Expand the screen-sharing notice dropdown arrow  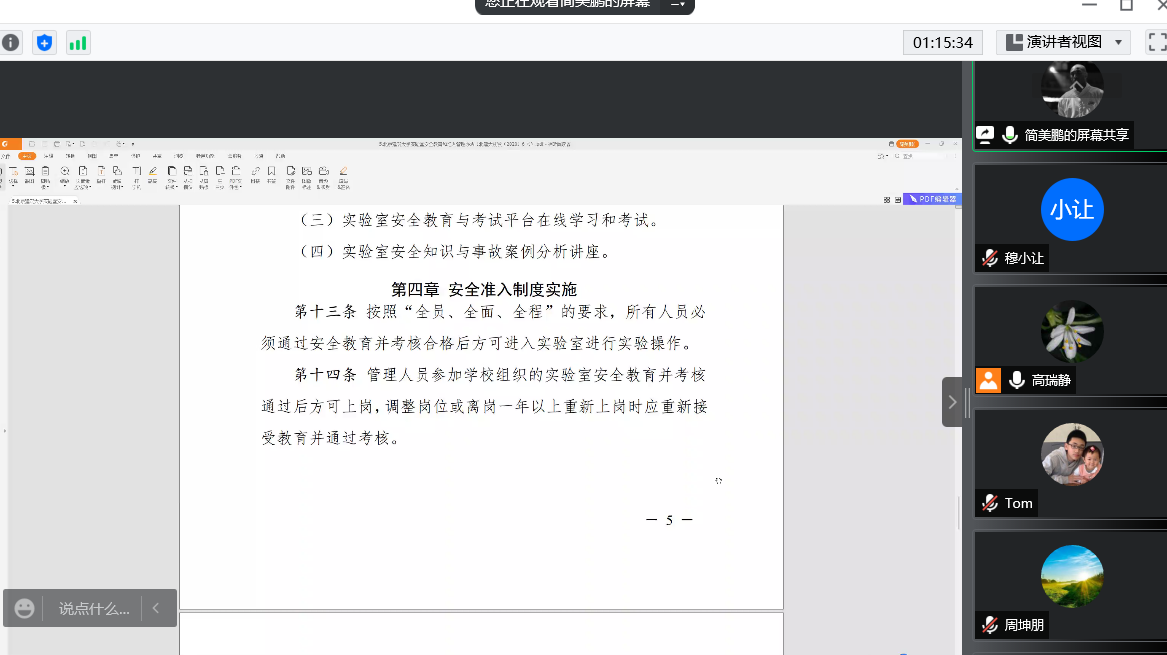(x=677, y=4)
